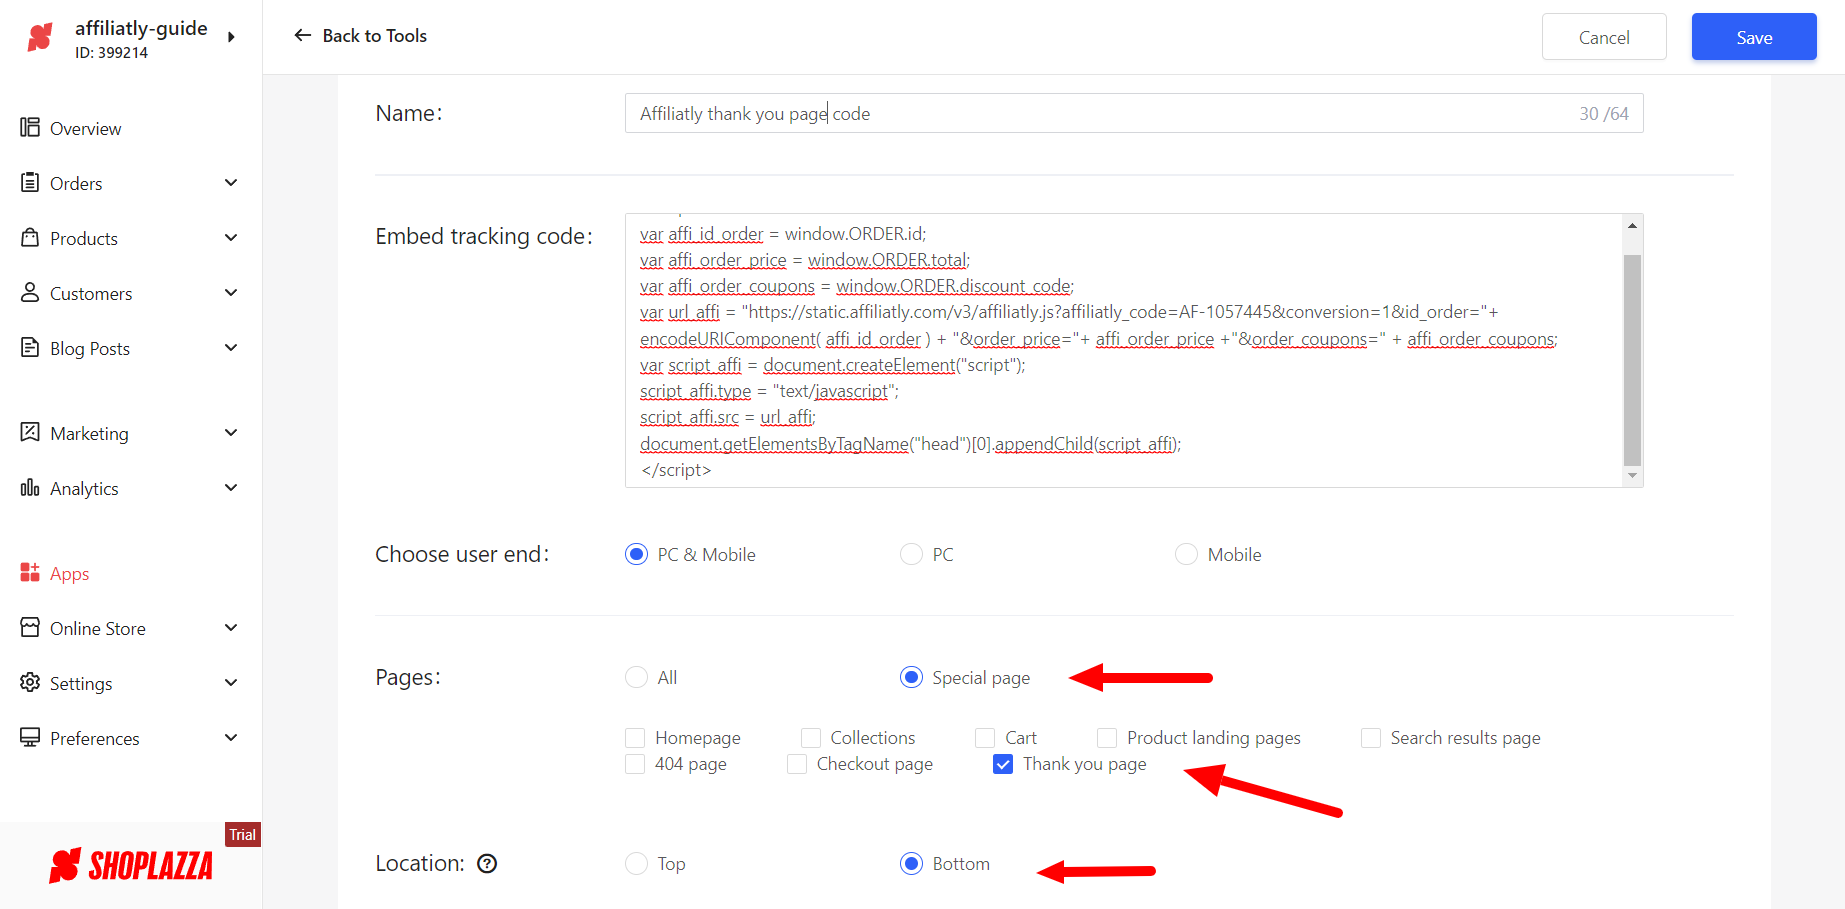Choose All pages radio button
The image size is (1845, 909).
(x=636, y=677)
